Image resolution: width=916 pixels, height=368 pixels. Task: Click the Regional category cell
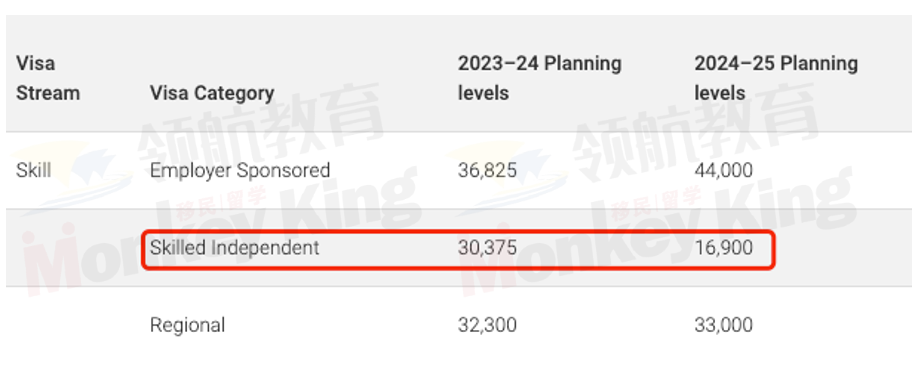187,325
